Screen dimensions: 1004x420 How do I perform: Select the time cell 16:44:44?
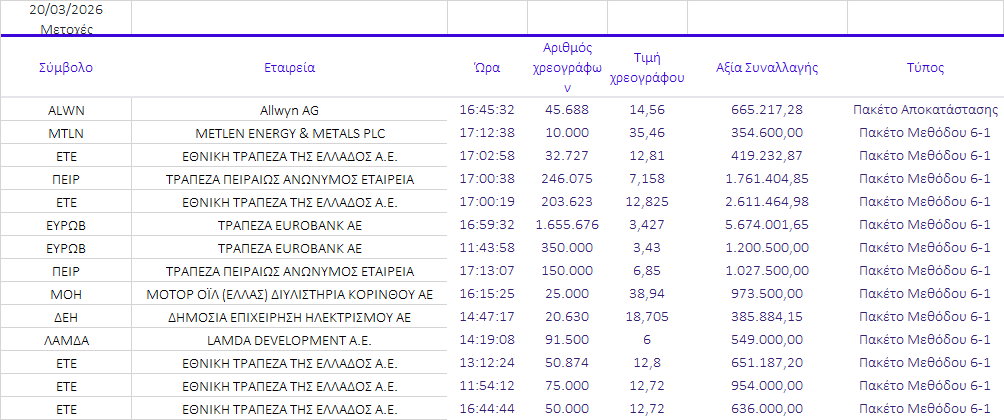[x=487, y=408]
